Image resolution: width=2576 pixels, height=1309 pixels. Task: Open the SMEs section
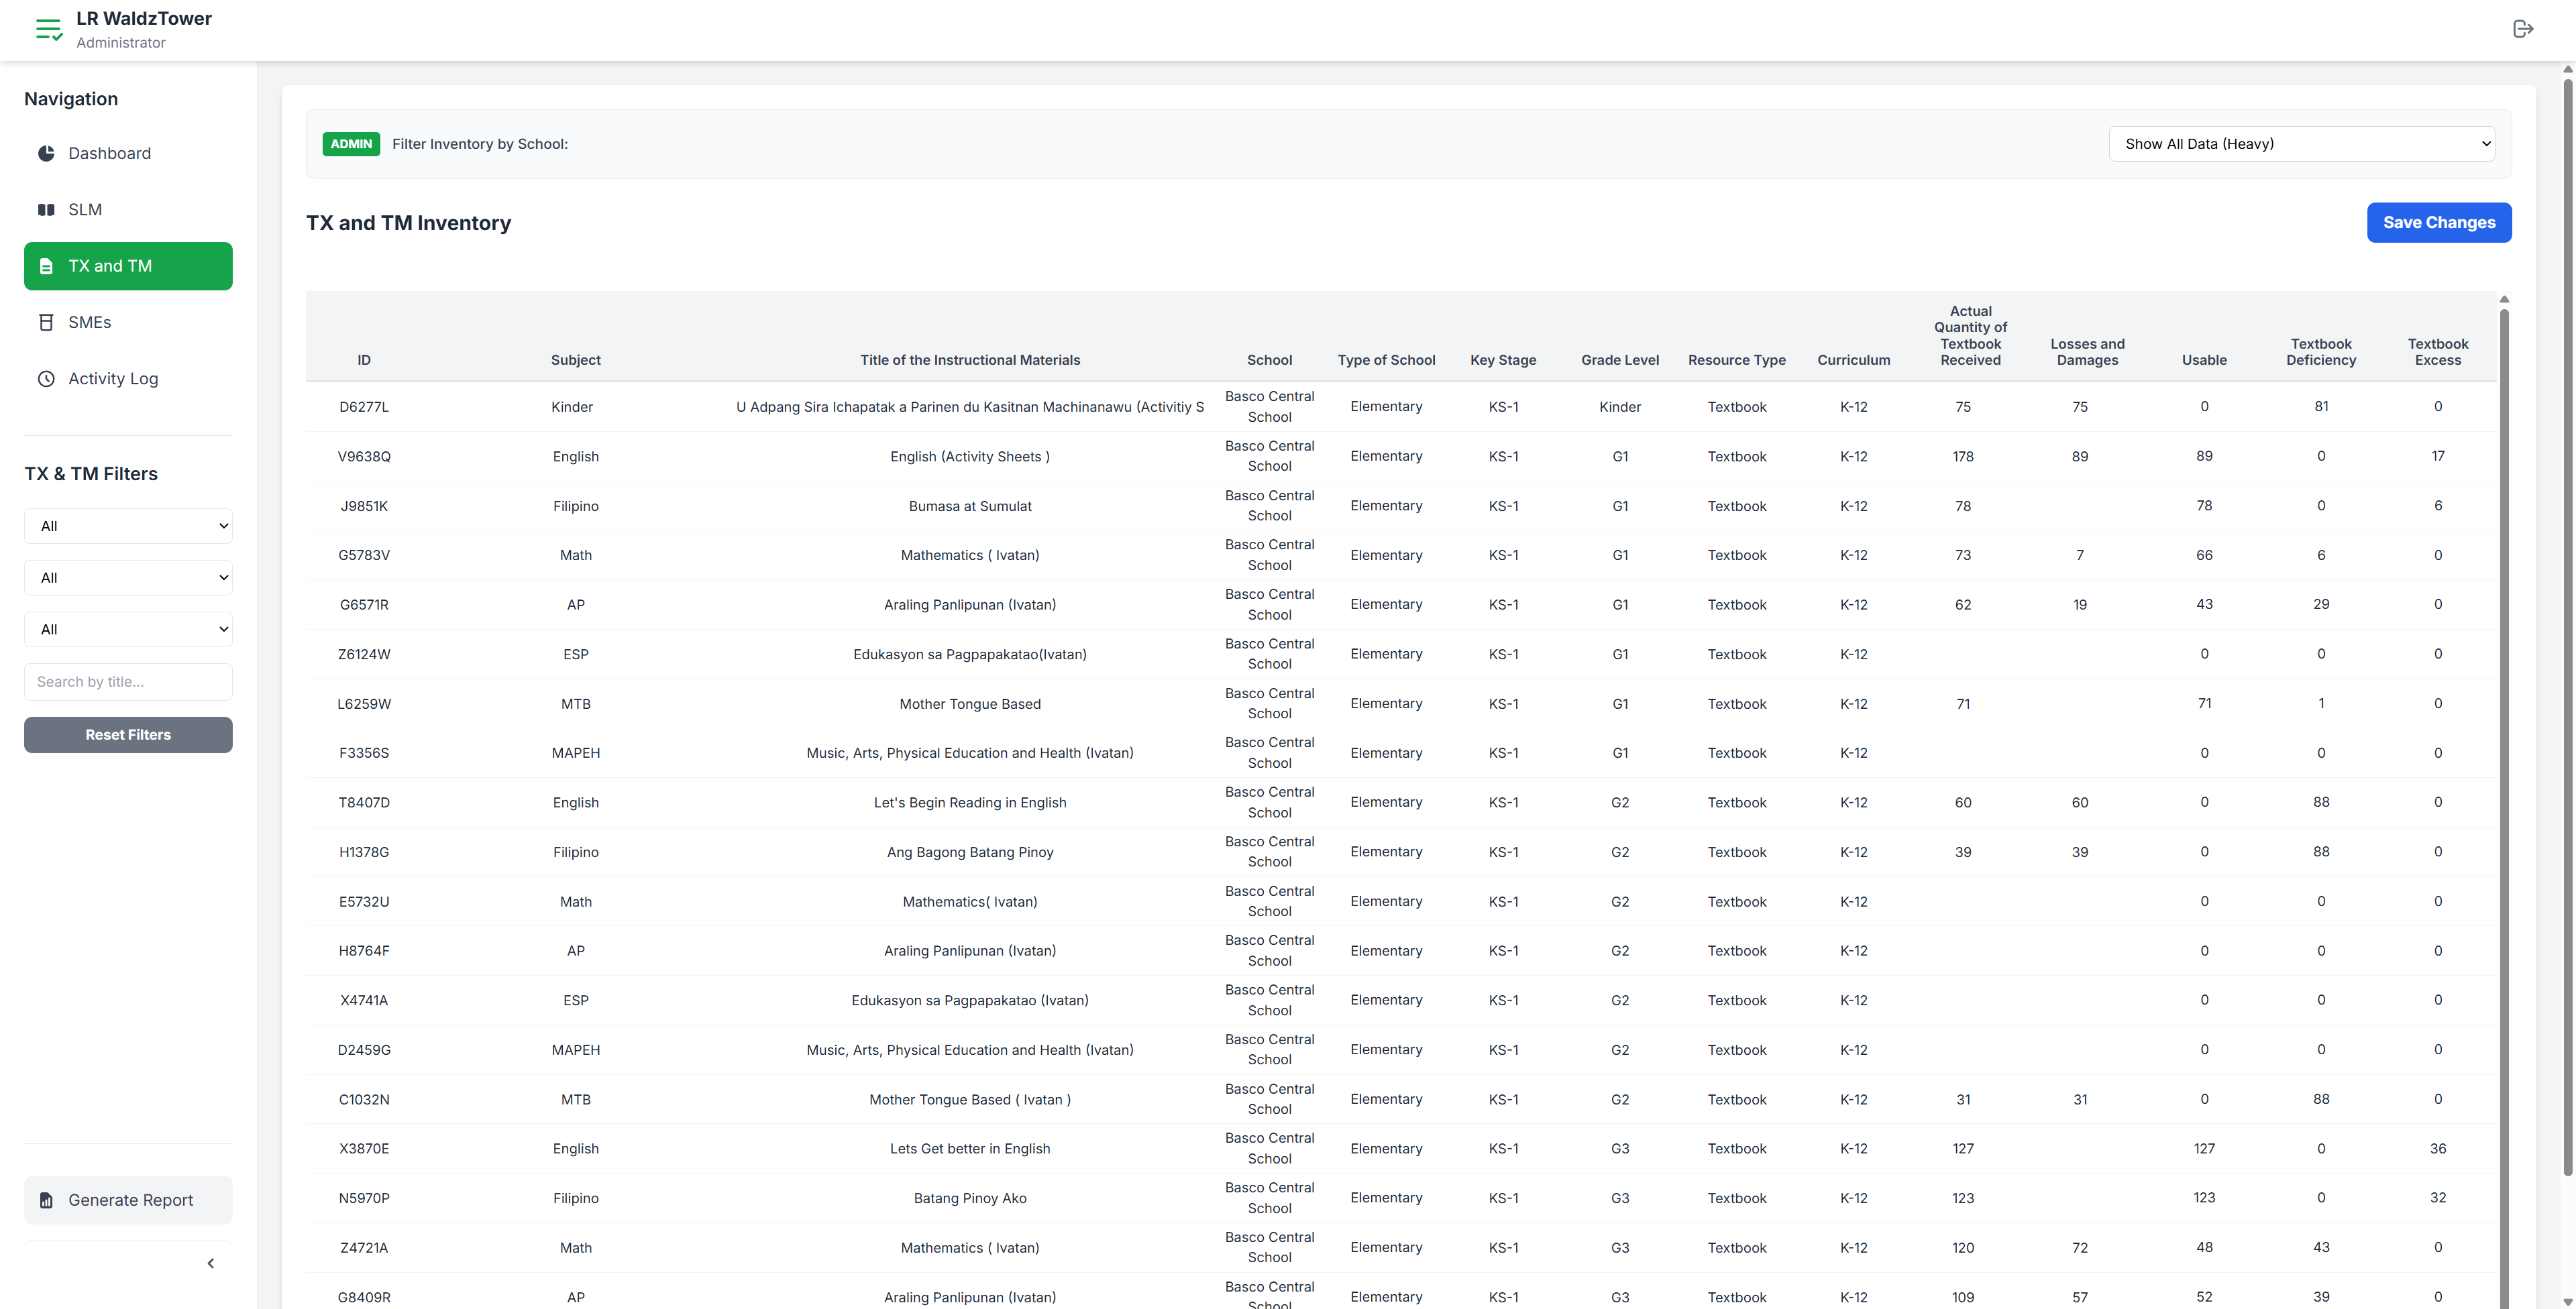pyautogui.click(x=128, y=322)
